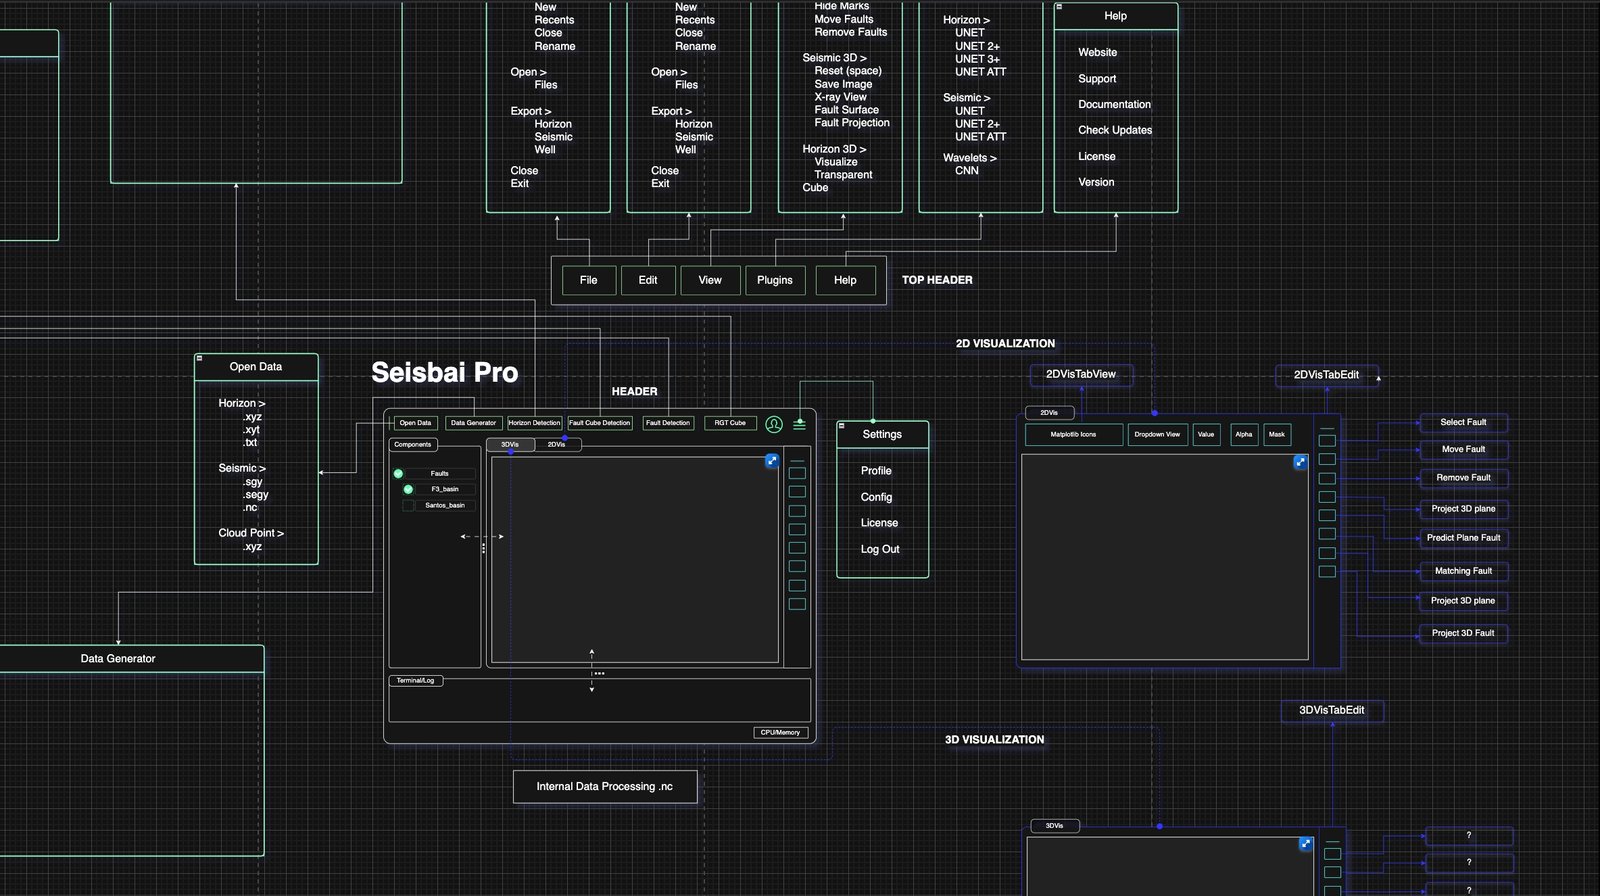Expand Seismic > in Open Data panel
The width and height of the screenshot is (1600, 896).
point(242,468)
